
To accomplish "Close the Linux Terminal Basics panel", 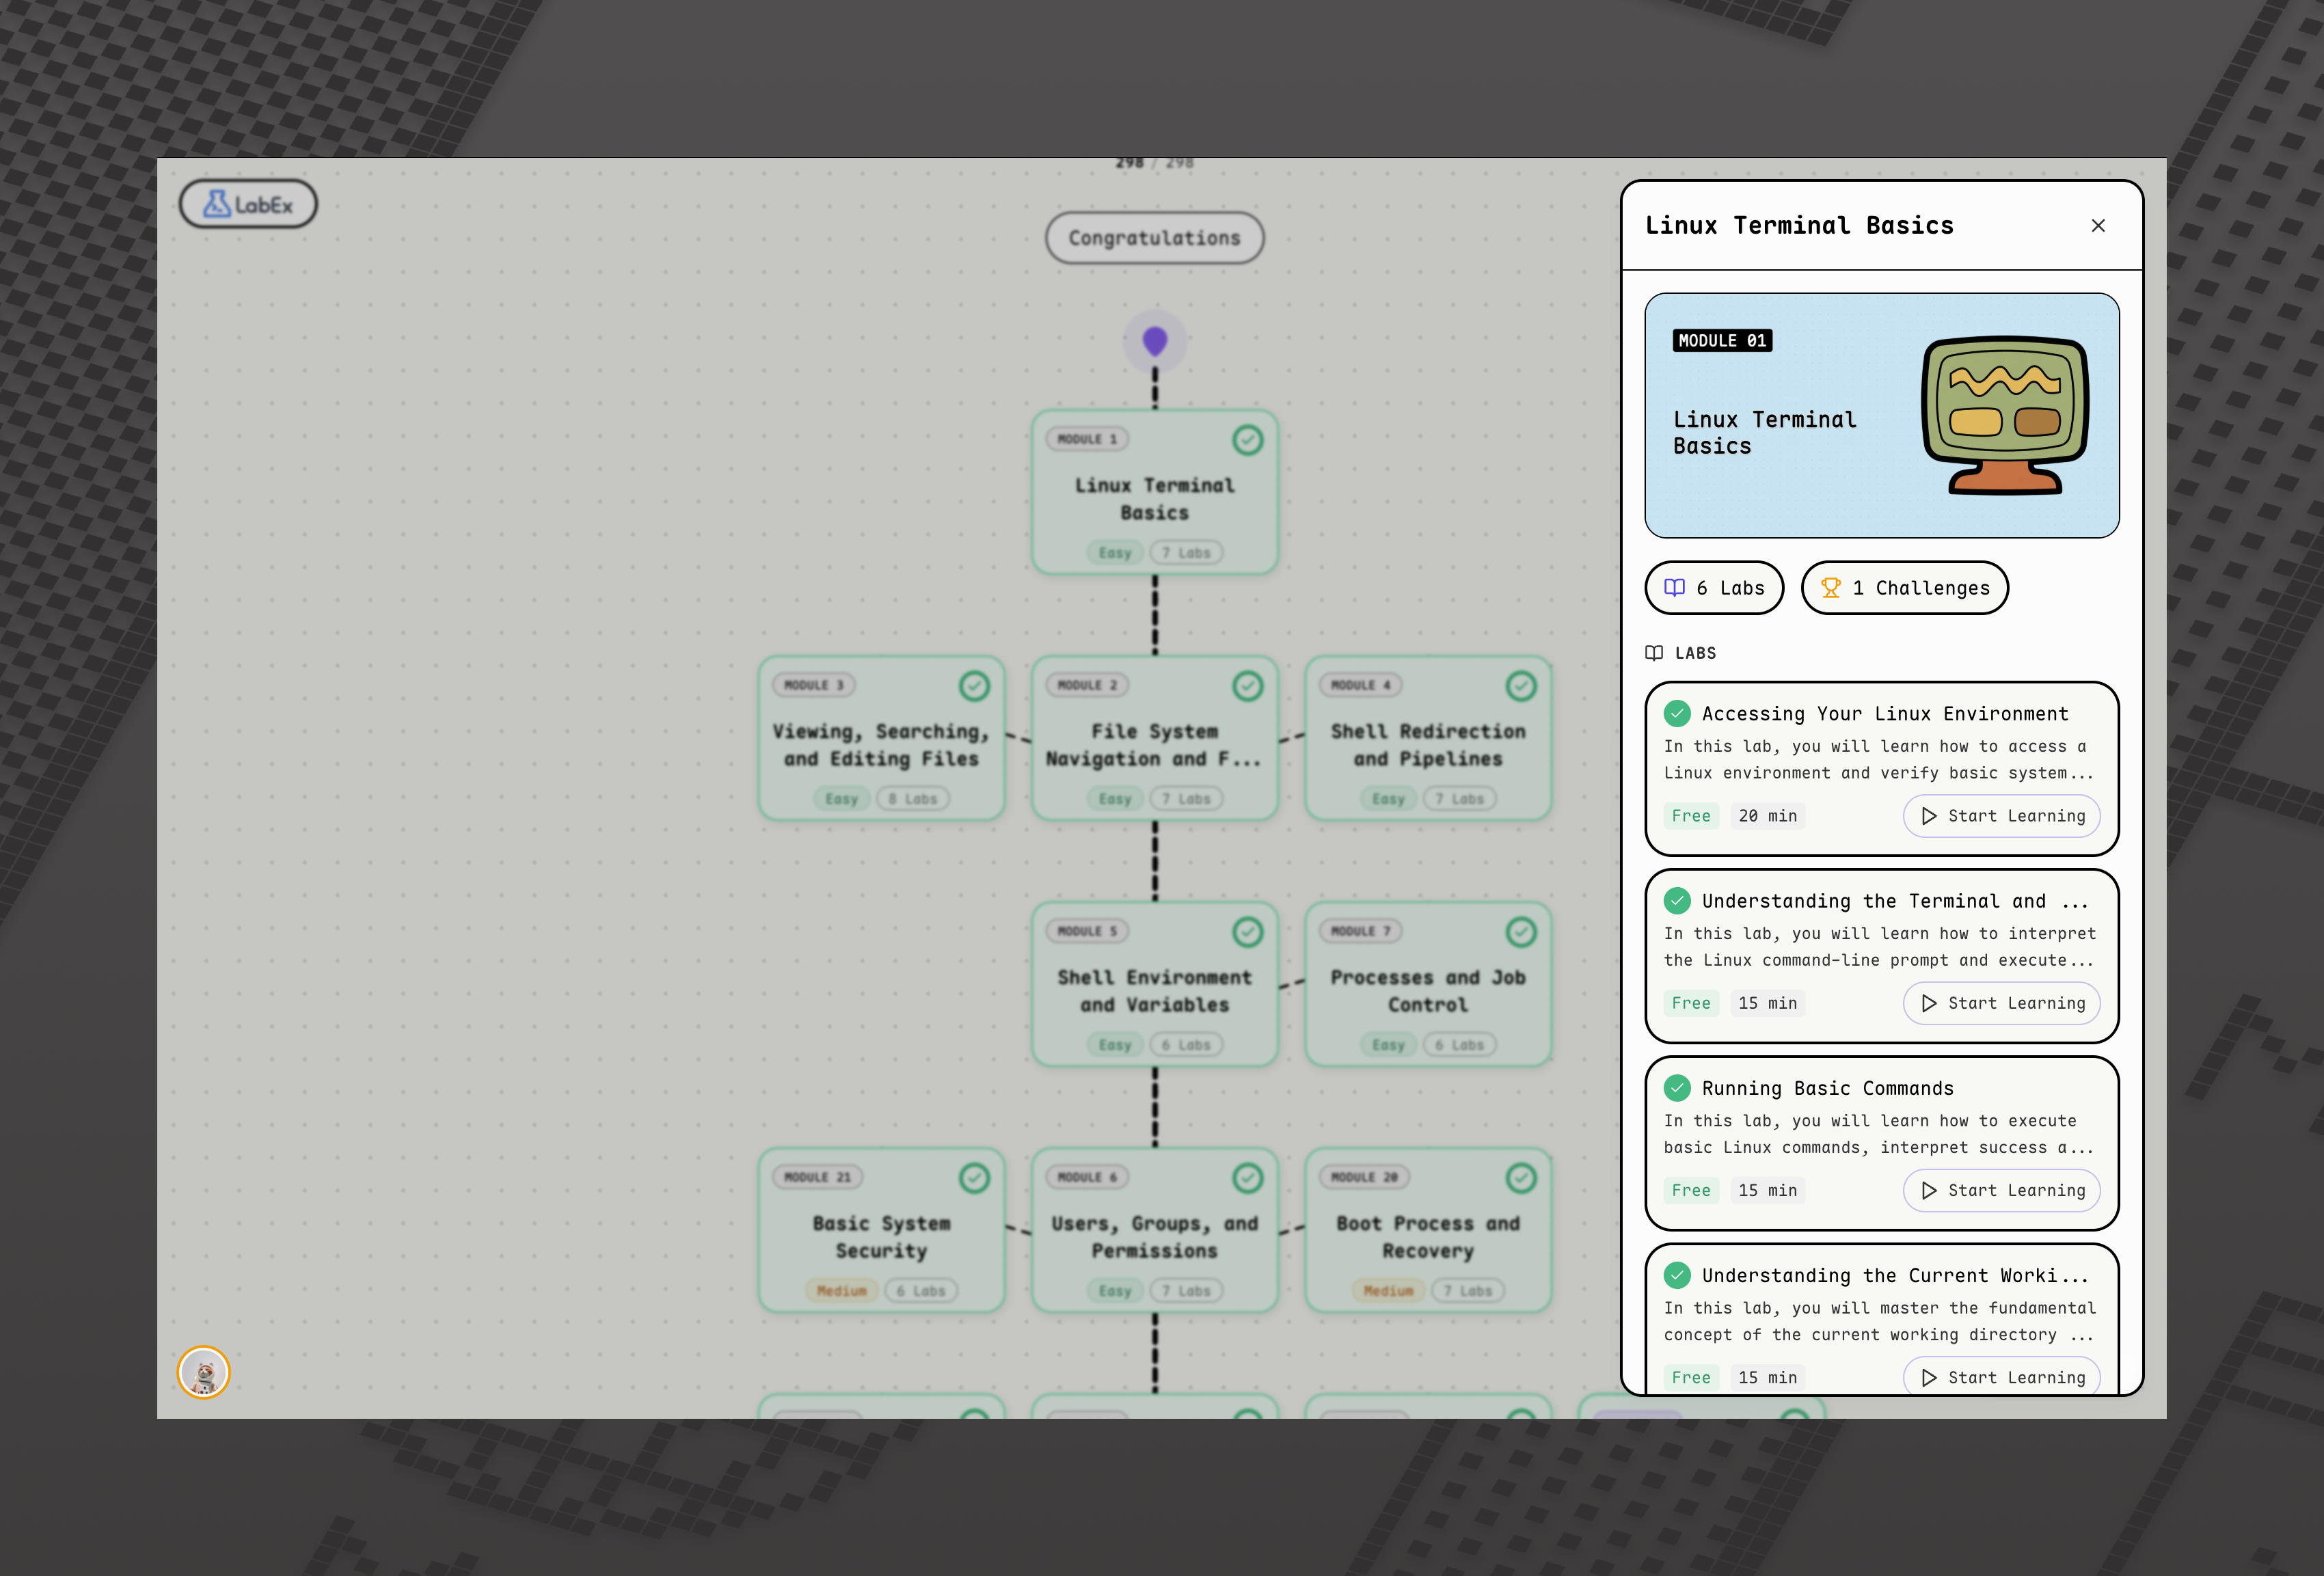I will point(2098,225).
